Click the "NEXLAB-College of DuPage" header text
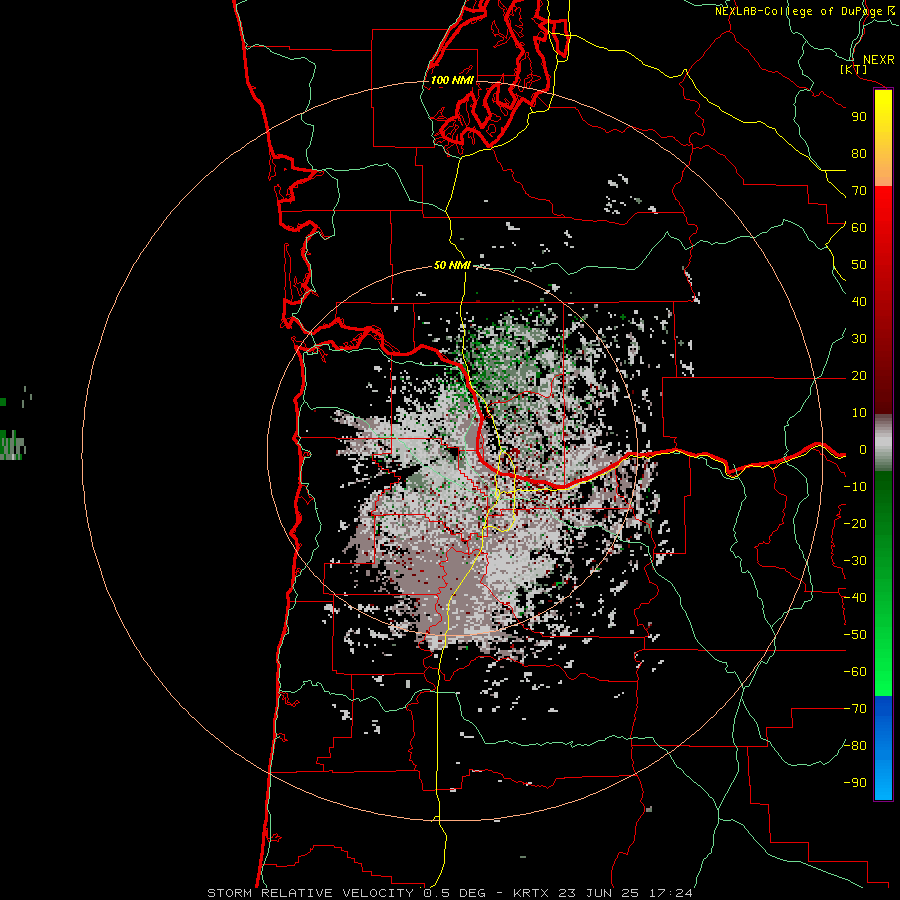This screenshot has width=900, height=900. (x=798, y=11)
